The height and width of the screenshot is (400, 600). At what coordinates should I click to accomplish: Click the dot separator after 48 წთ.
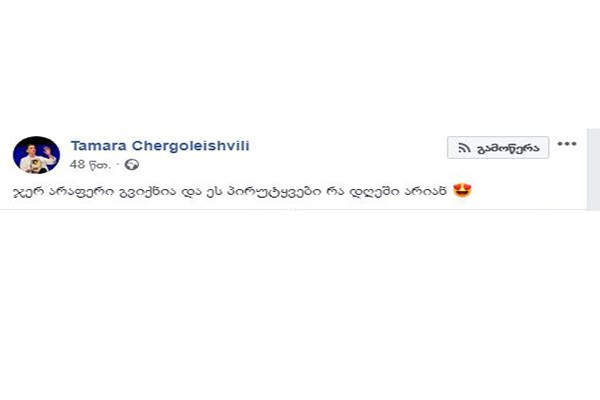tap(118, 165)
